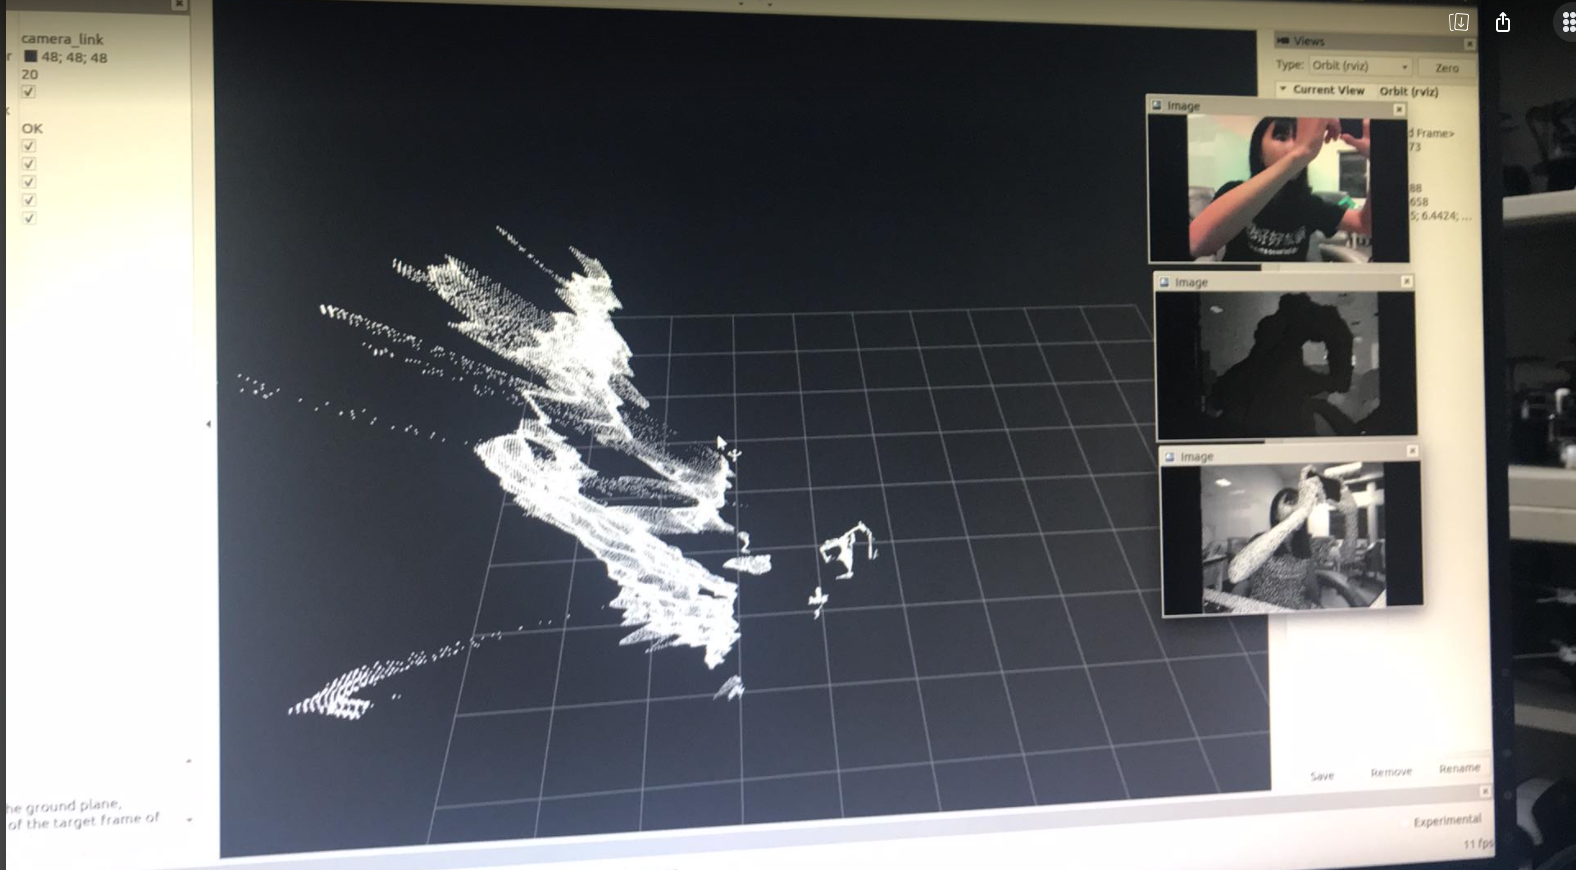Viewport: 1576px width, 870px height.
Task: Collapse the Current View tree entry
Action: coord(1283,89)
